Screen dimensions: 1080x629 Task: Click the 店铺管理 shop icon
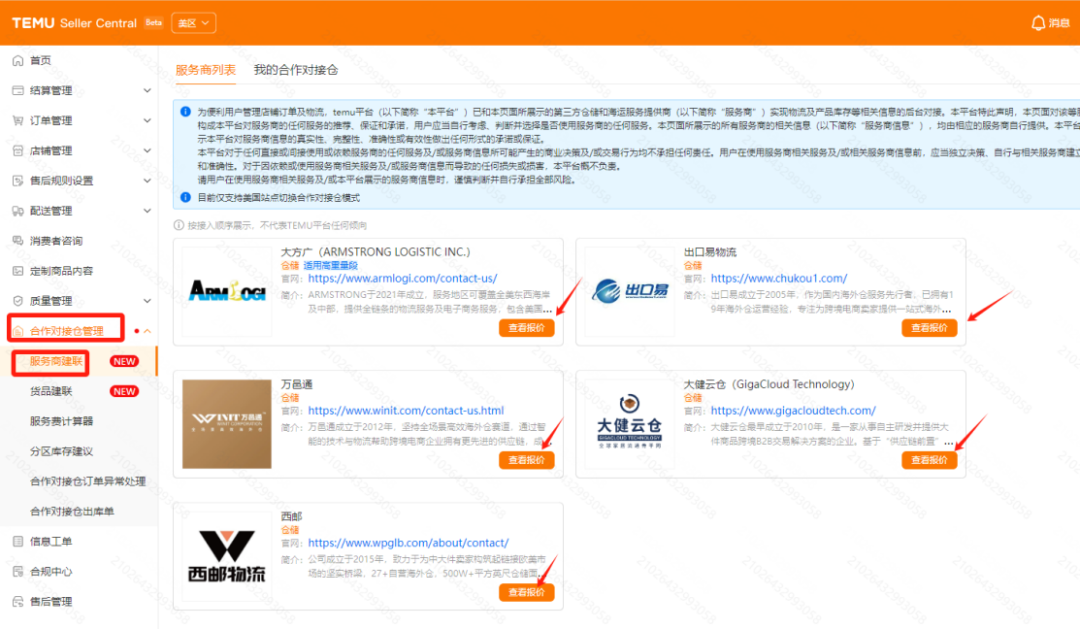(x=18, y=150)
